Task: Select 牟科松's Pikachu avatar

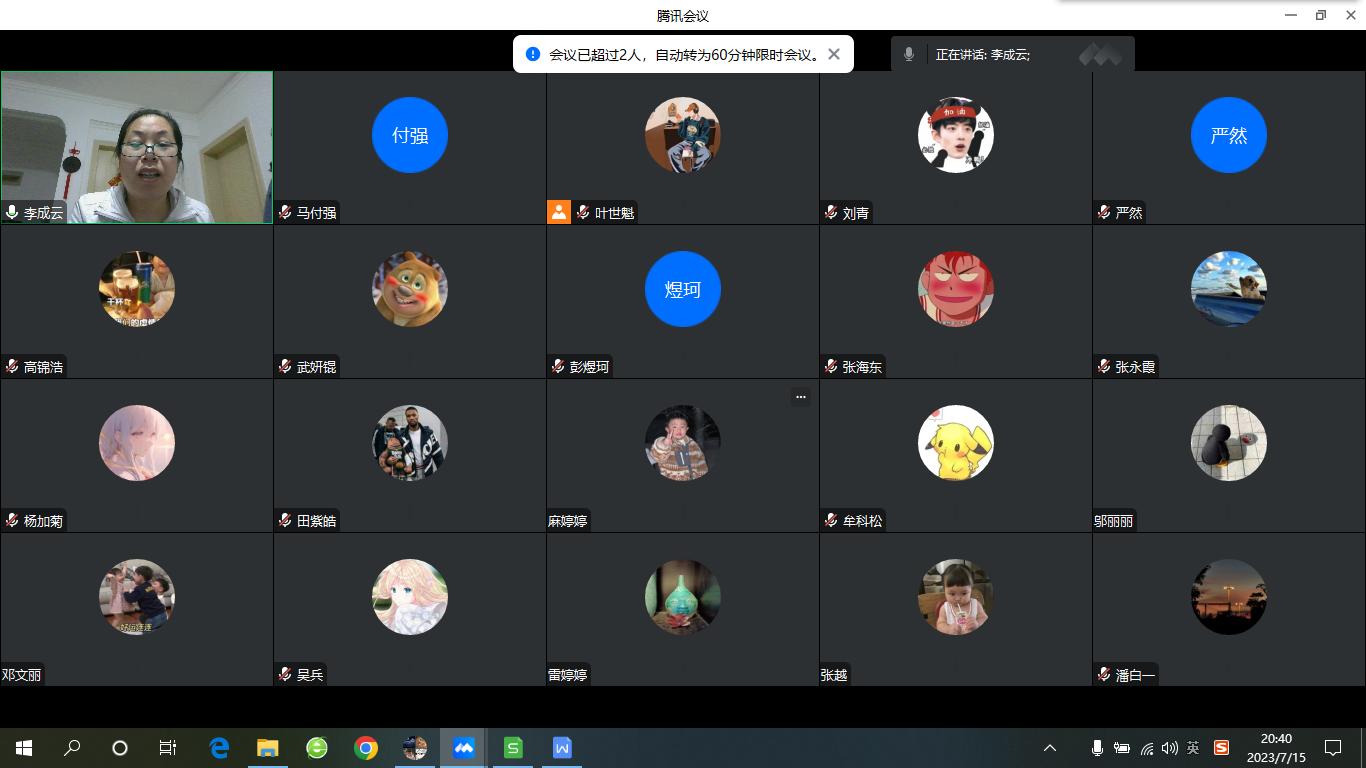Action: pos(955,443)
